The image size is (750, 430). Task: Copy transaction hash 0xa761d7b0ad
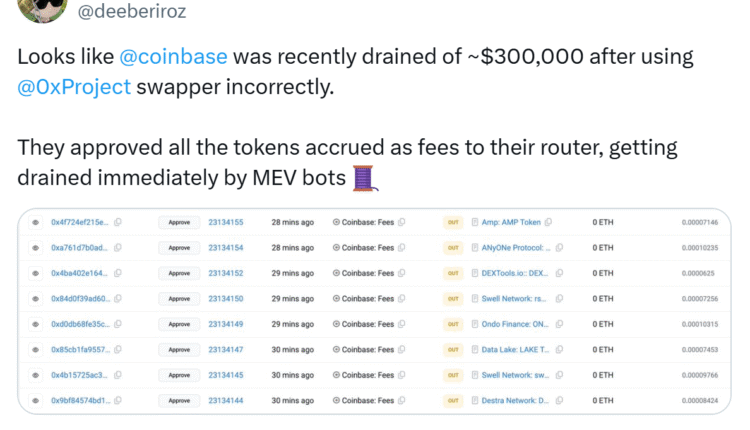point(117,248)
